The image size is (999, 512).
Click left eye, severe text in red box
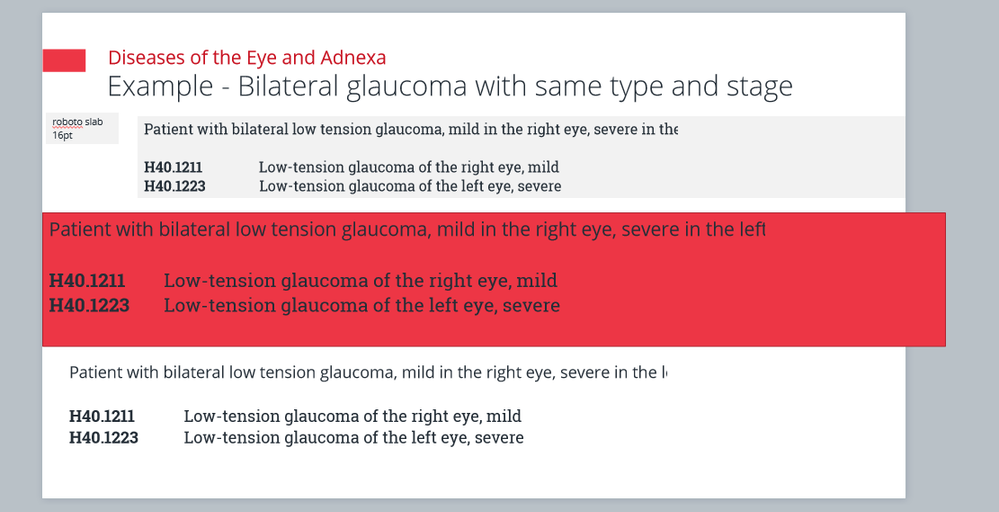coord(361,305)
